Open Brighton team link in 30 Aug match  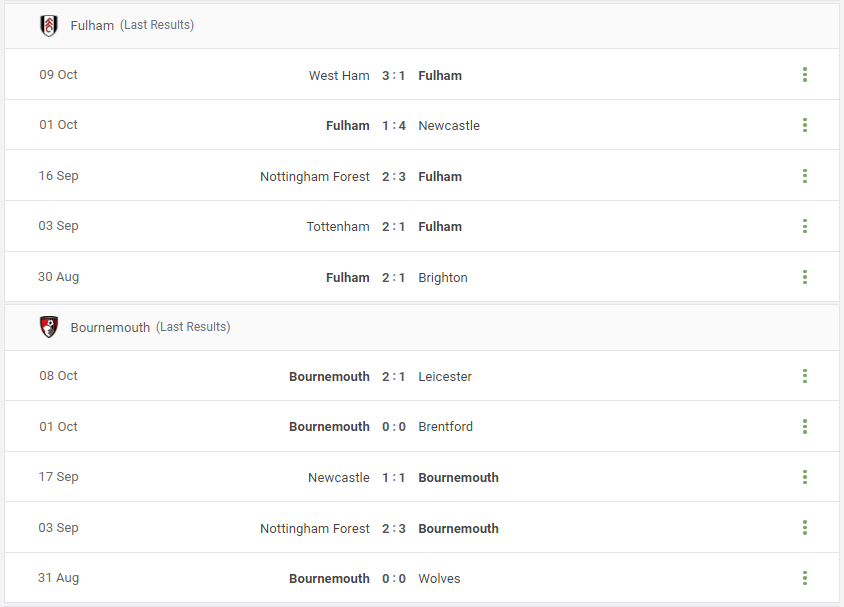443,278
